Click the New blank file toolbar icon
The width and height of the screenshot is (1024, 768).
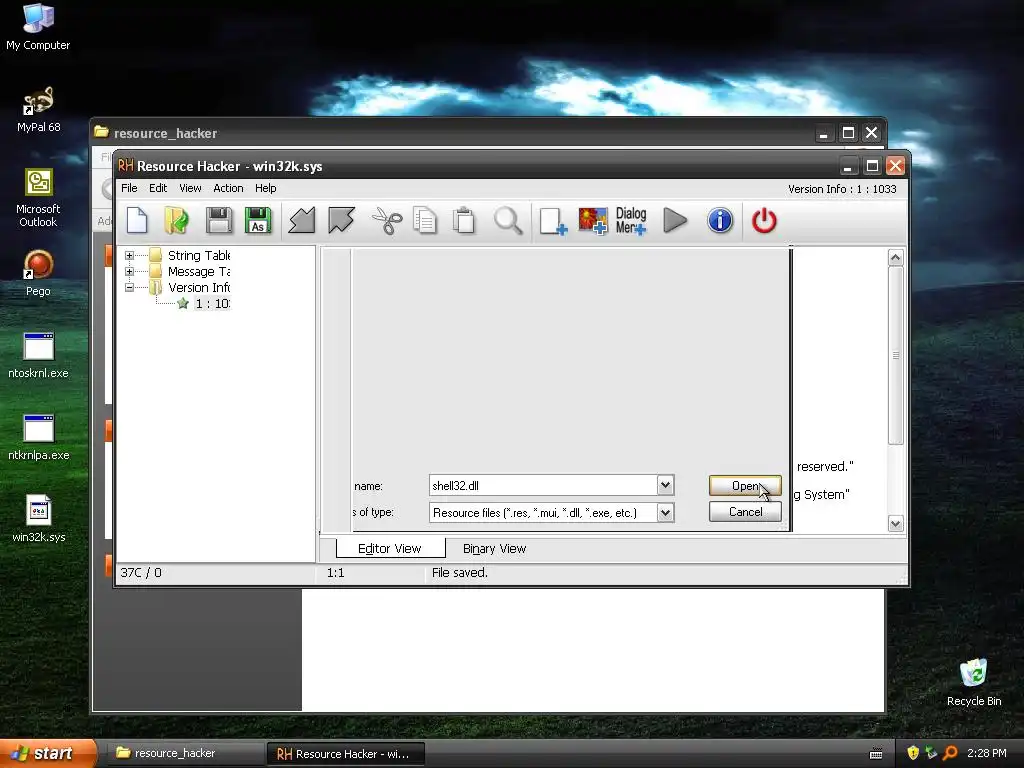point(136,221)
